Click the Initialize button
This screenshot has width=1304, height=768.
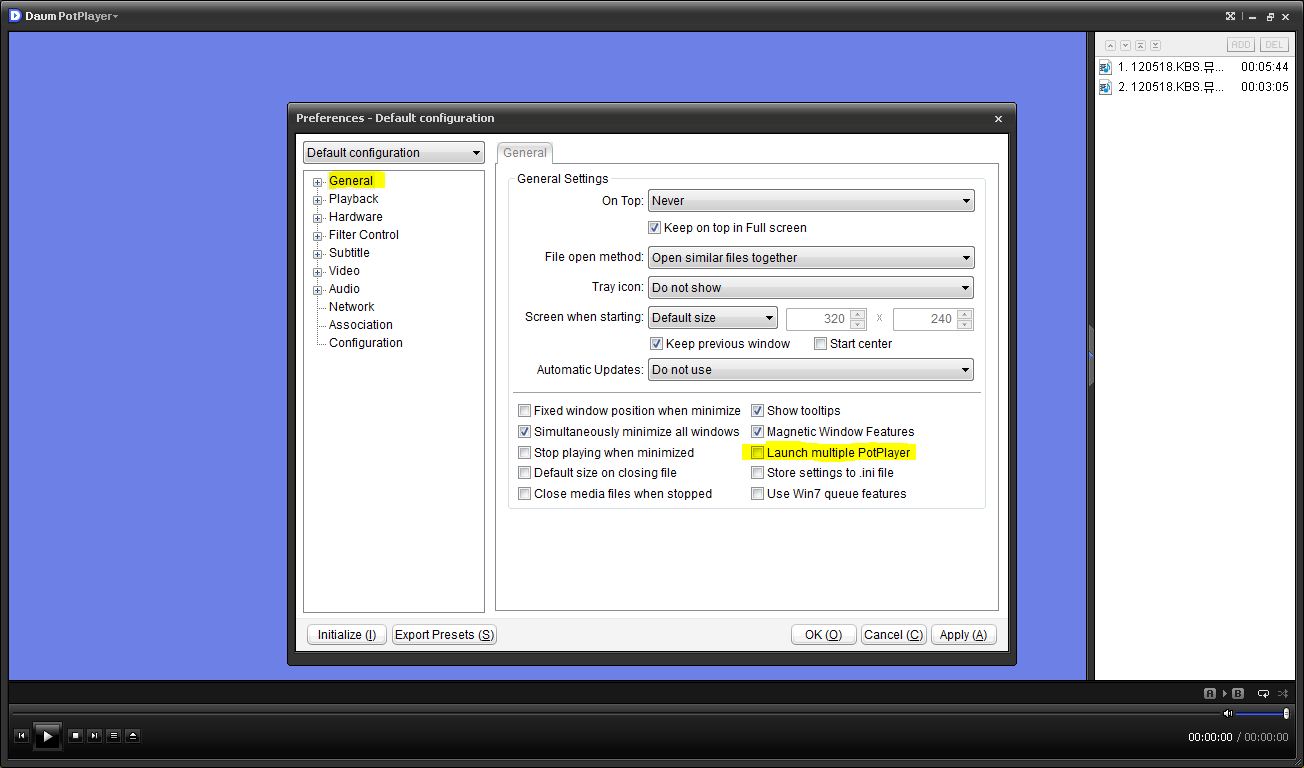pos(347,635)
